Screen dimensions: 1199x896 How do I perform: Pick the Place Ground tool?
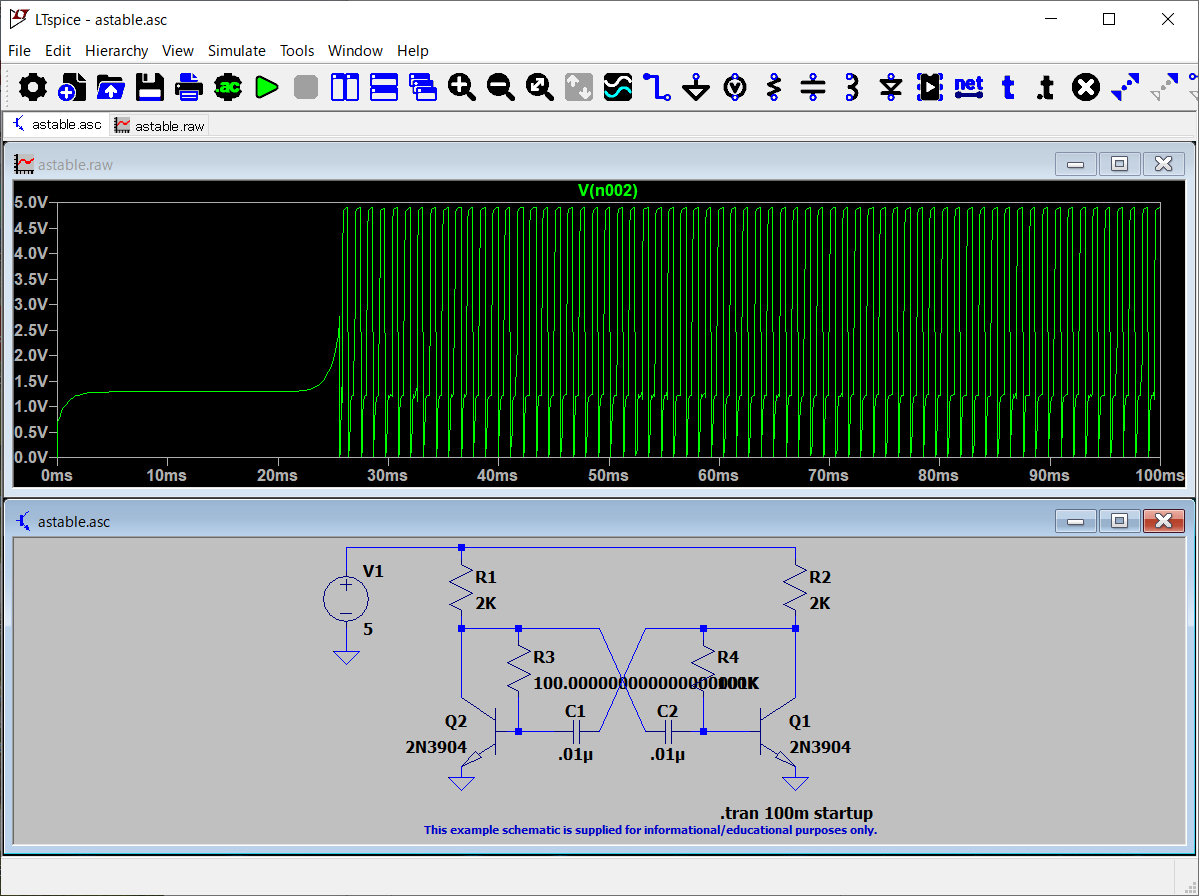point(696,88)
